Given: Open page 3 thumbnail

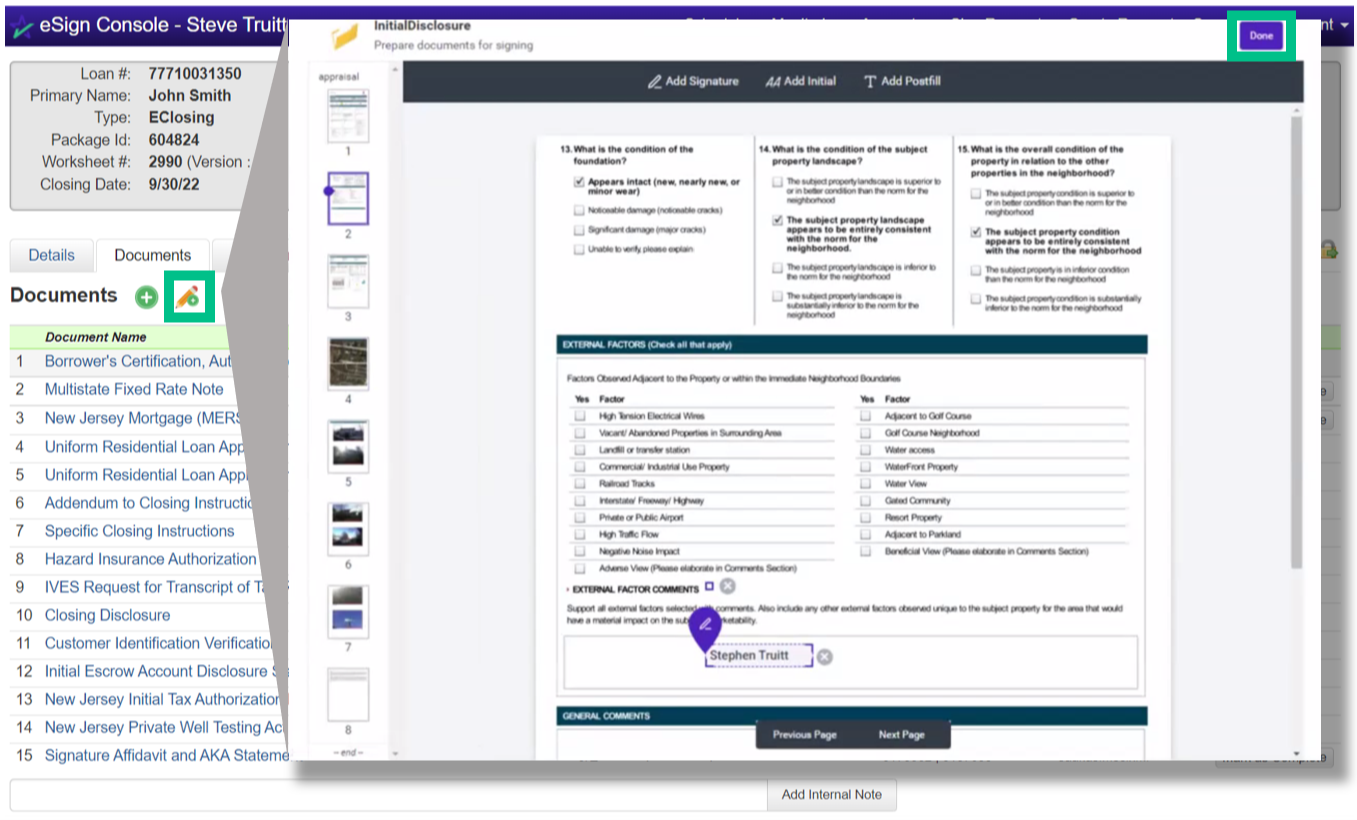Looking at the screenshot, I should (x=348, y=281).
